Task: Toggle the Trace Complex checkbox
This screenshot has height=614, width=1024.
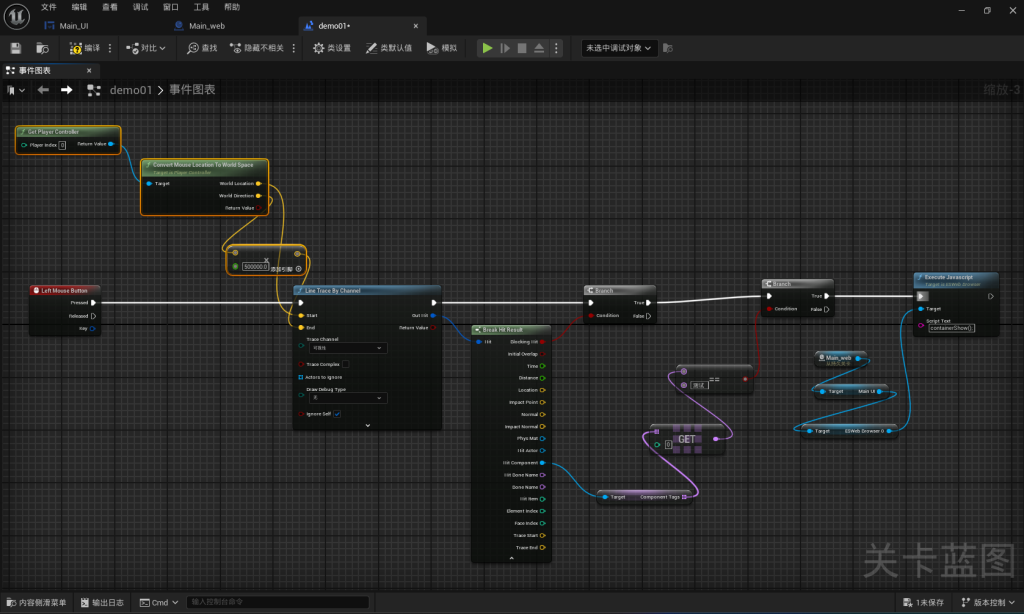Action: click(346, 364)
